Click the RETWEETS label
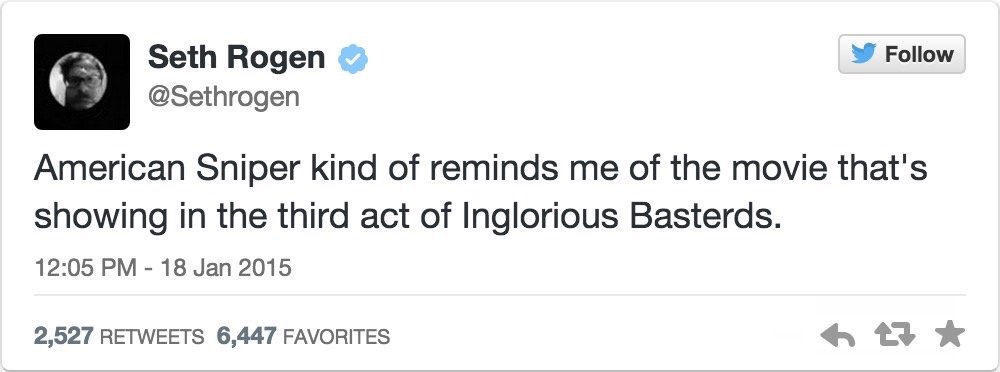1000x372 pixels. coord(152,336)
